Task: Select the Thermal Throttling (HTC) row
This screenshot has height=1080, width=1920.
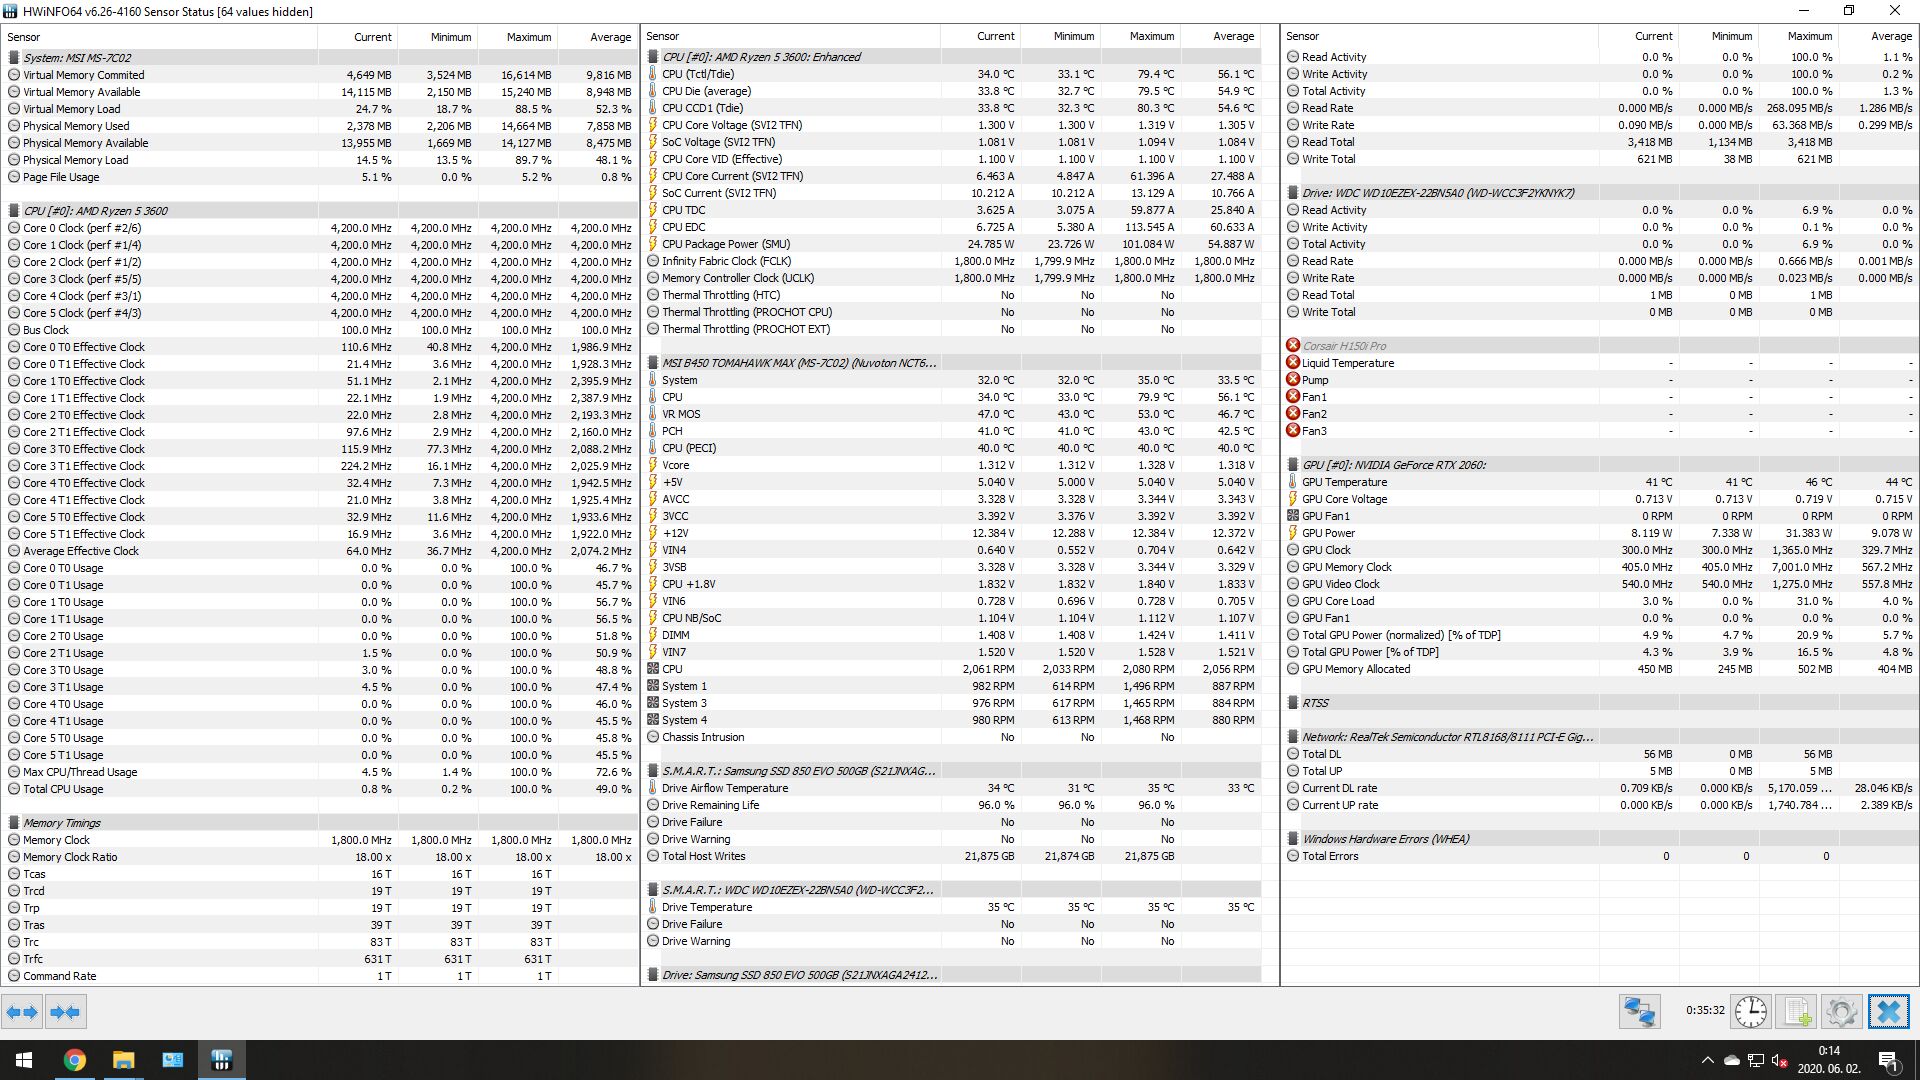Action: click(951, 295)
